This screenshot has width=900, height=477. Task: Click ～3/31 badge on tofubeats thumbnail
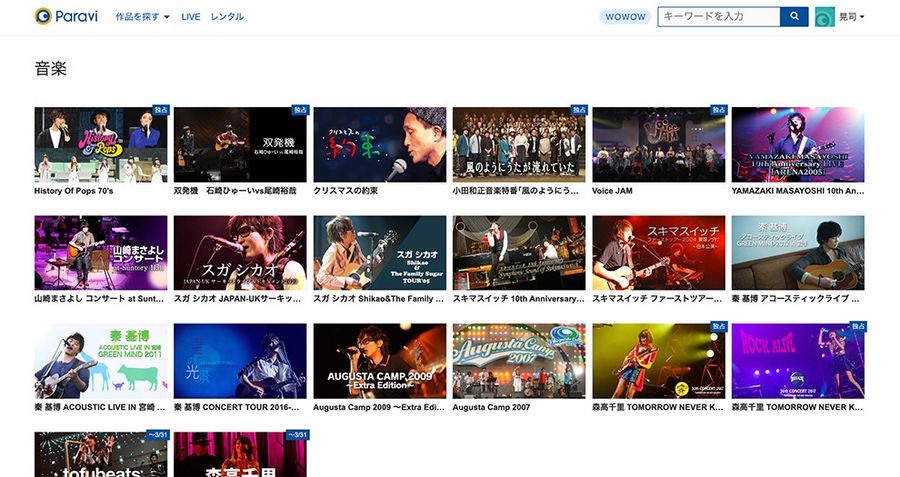pyautogui.click(x=158, y=435)
